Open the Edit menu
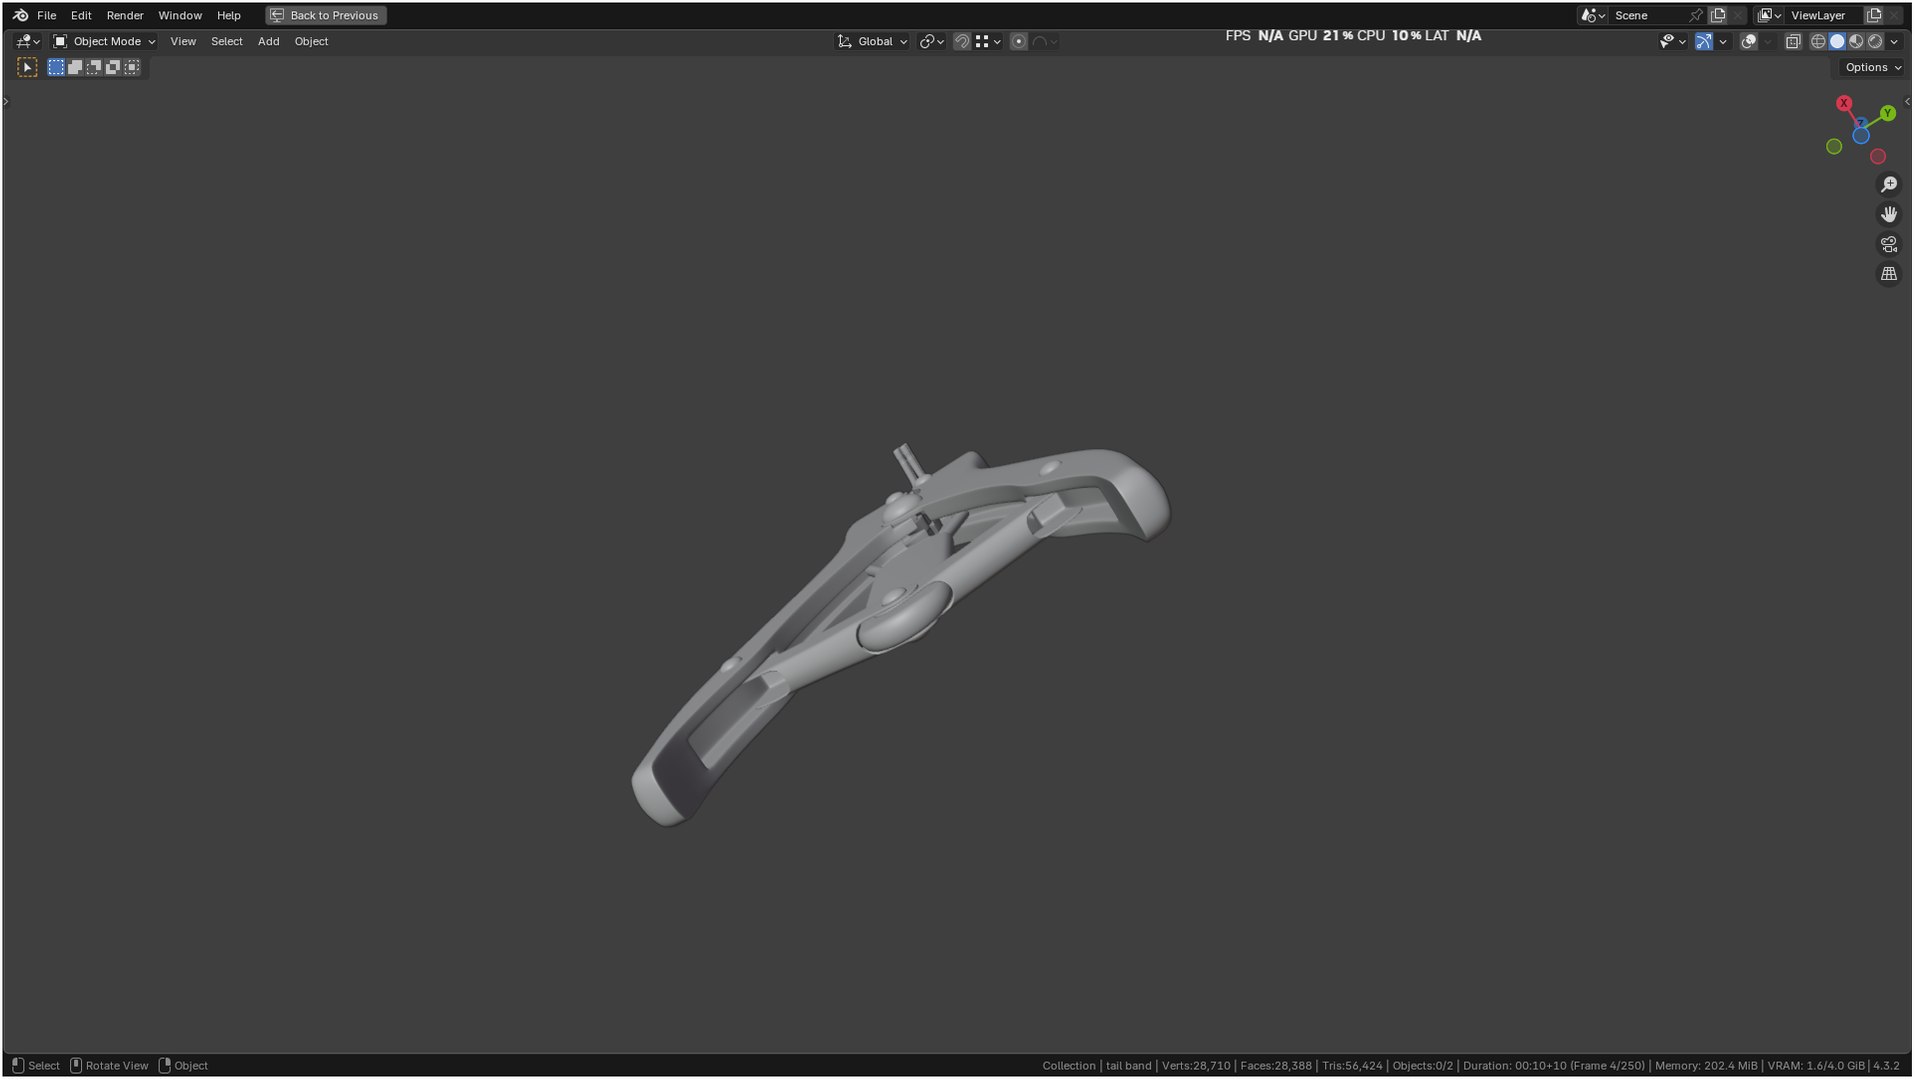 [81, 15]
